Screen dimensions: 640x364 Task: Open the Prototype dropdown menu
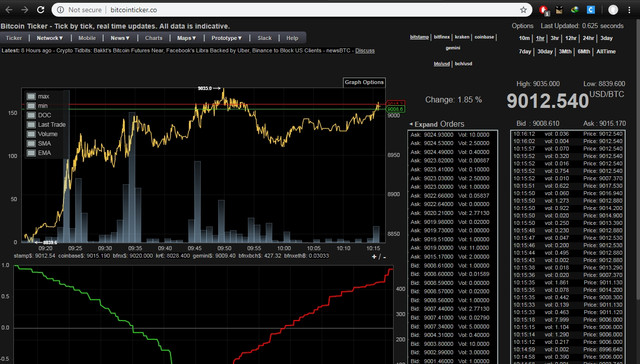tap(227, 38)
